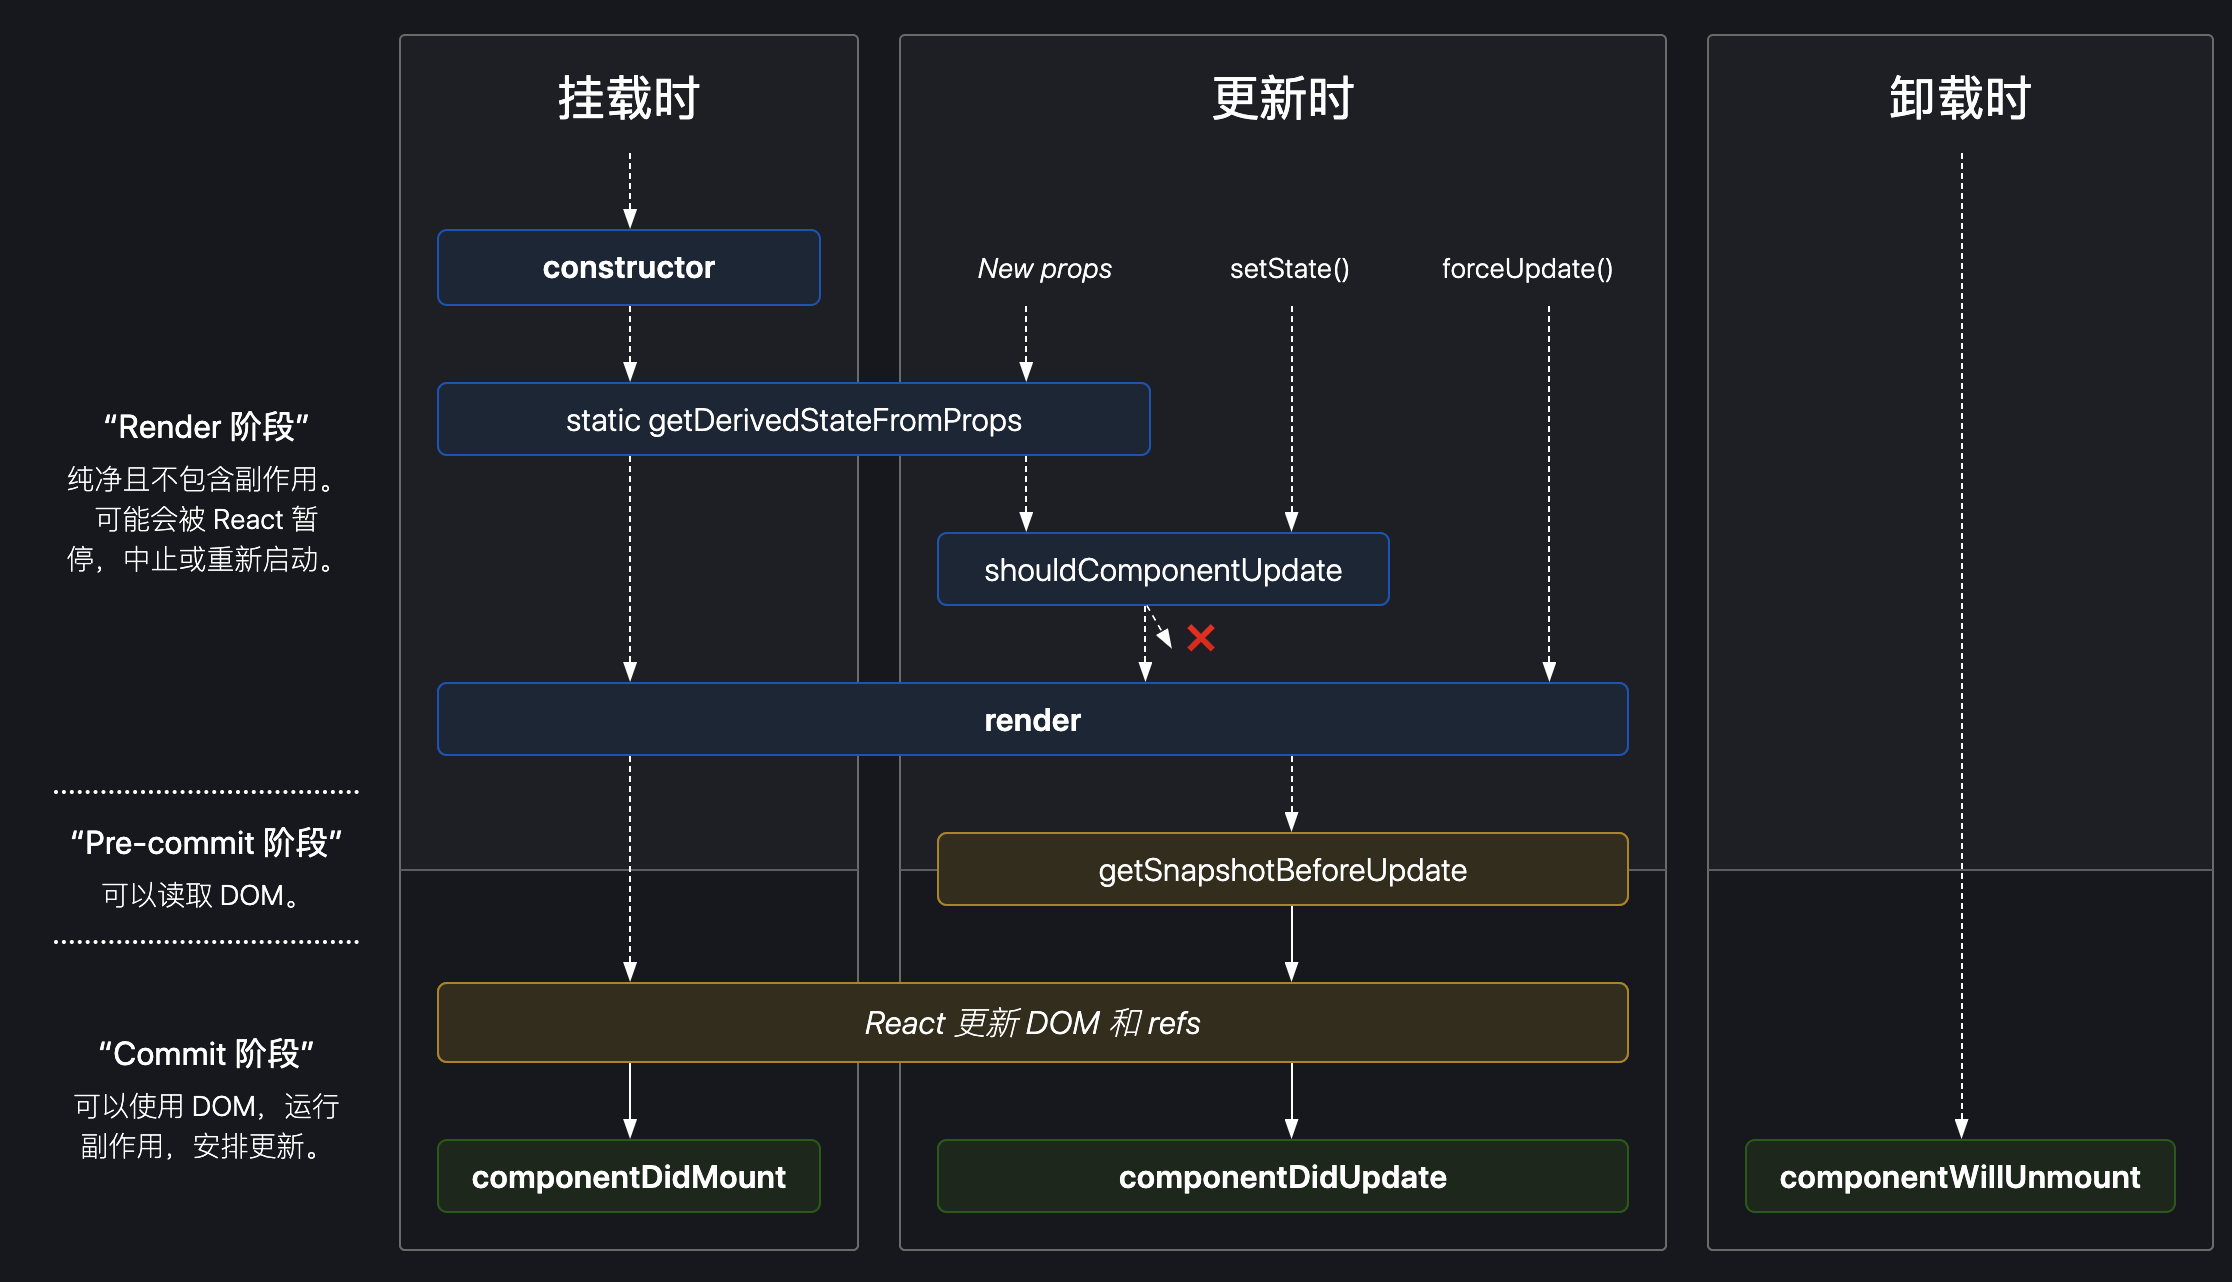Click the componentDidMount box
Screen dimensions: 2232x1282
[628, 1176]
